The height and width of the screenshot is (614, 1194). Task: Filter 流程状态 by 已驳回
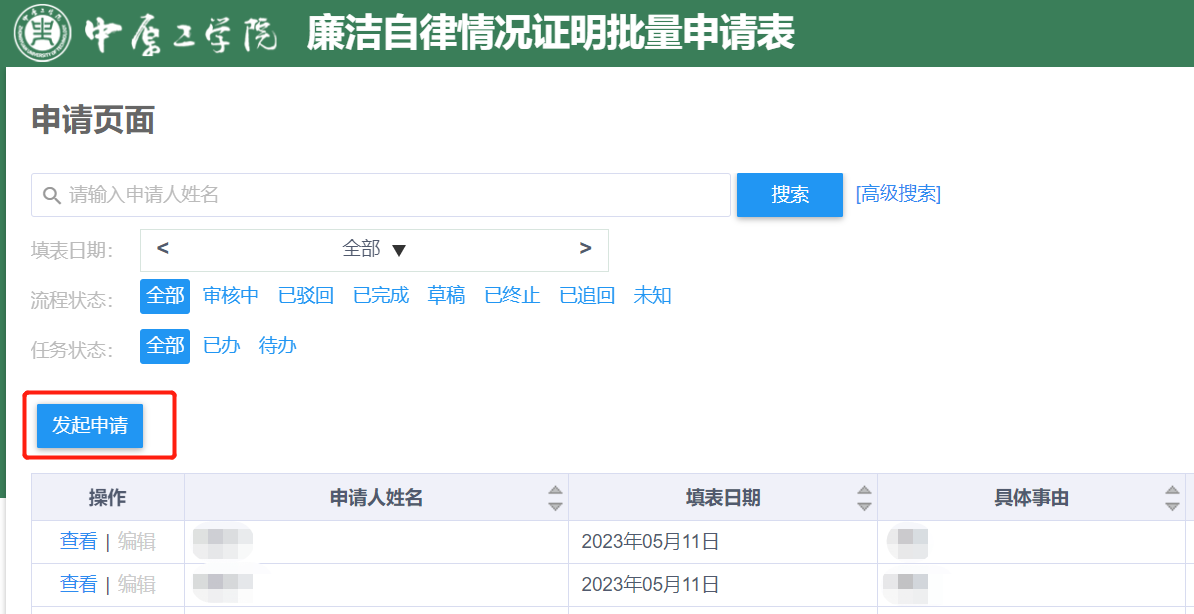pos(306,296)
